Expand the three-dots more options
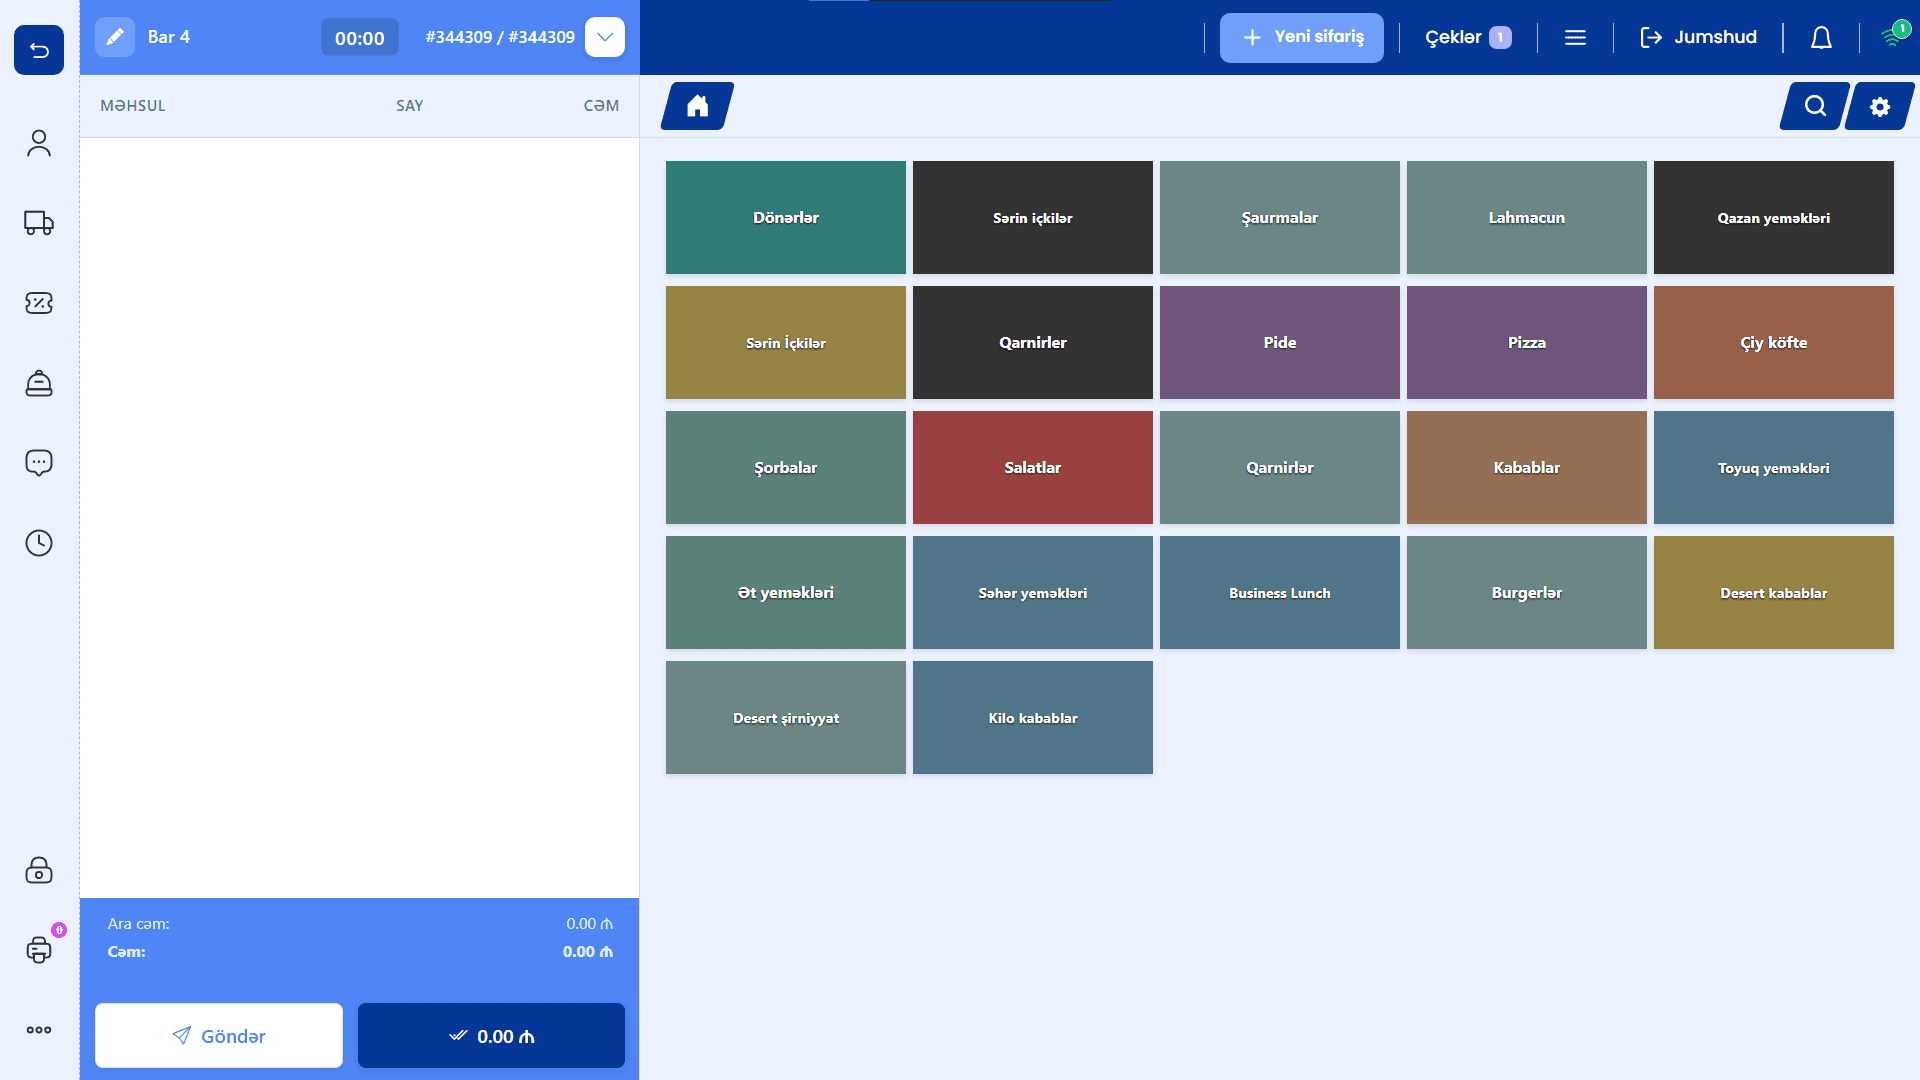This screenshot has width=1920, height=1080. tap(39, 1030)
